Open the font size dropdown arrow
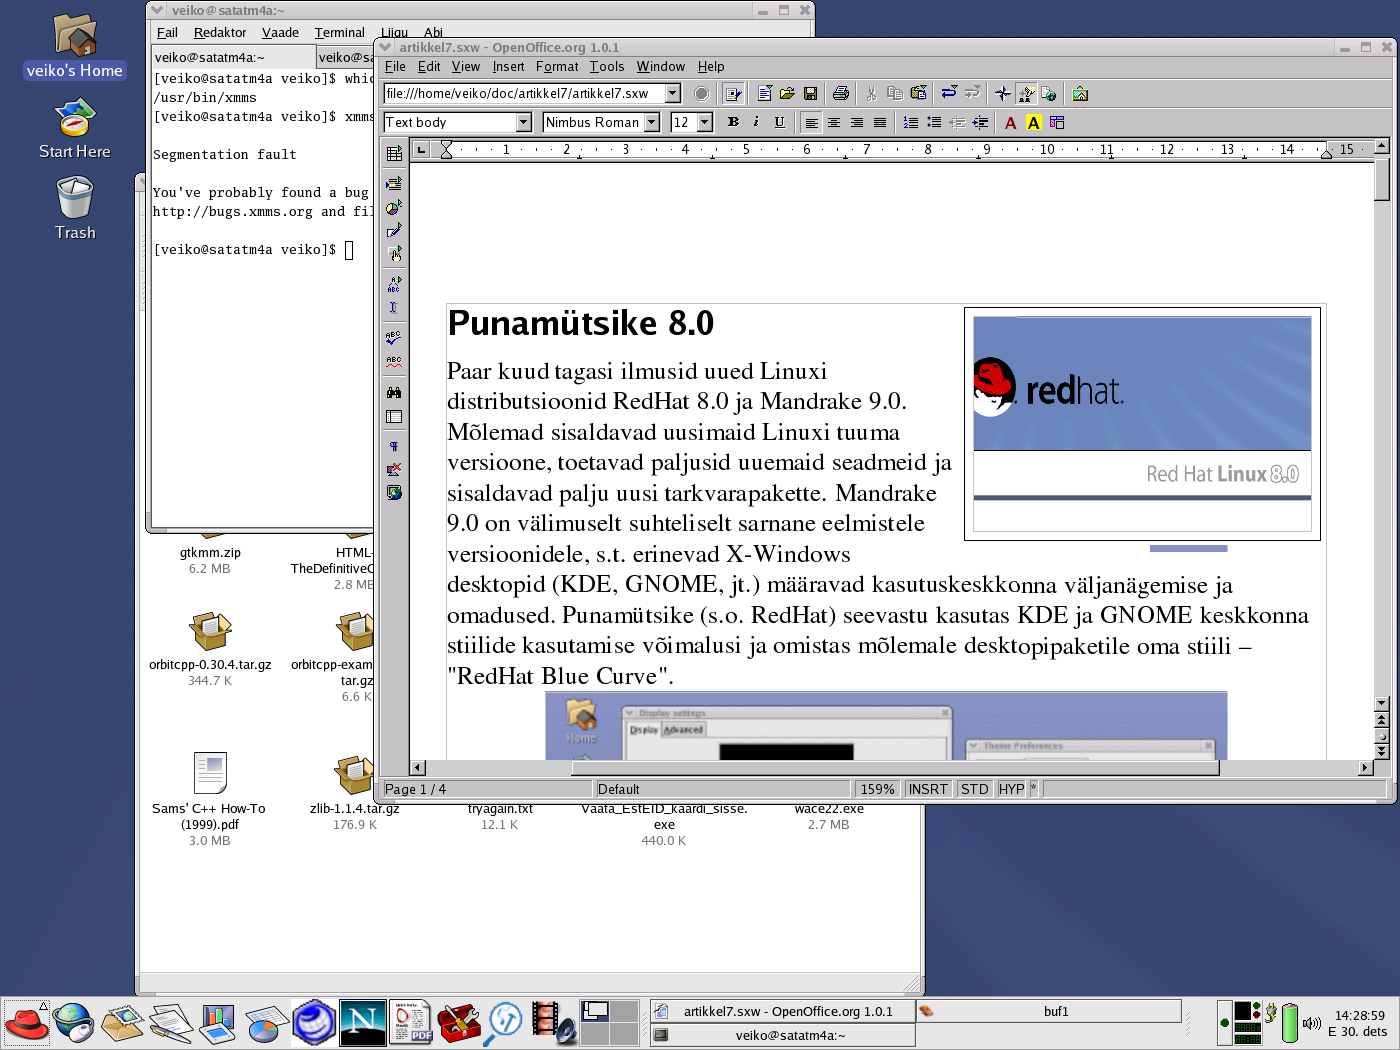1400x1050 pixels. (704, 122)
